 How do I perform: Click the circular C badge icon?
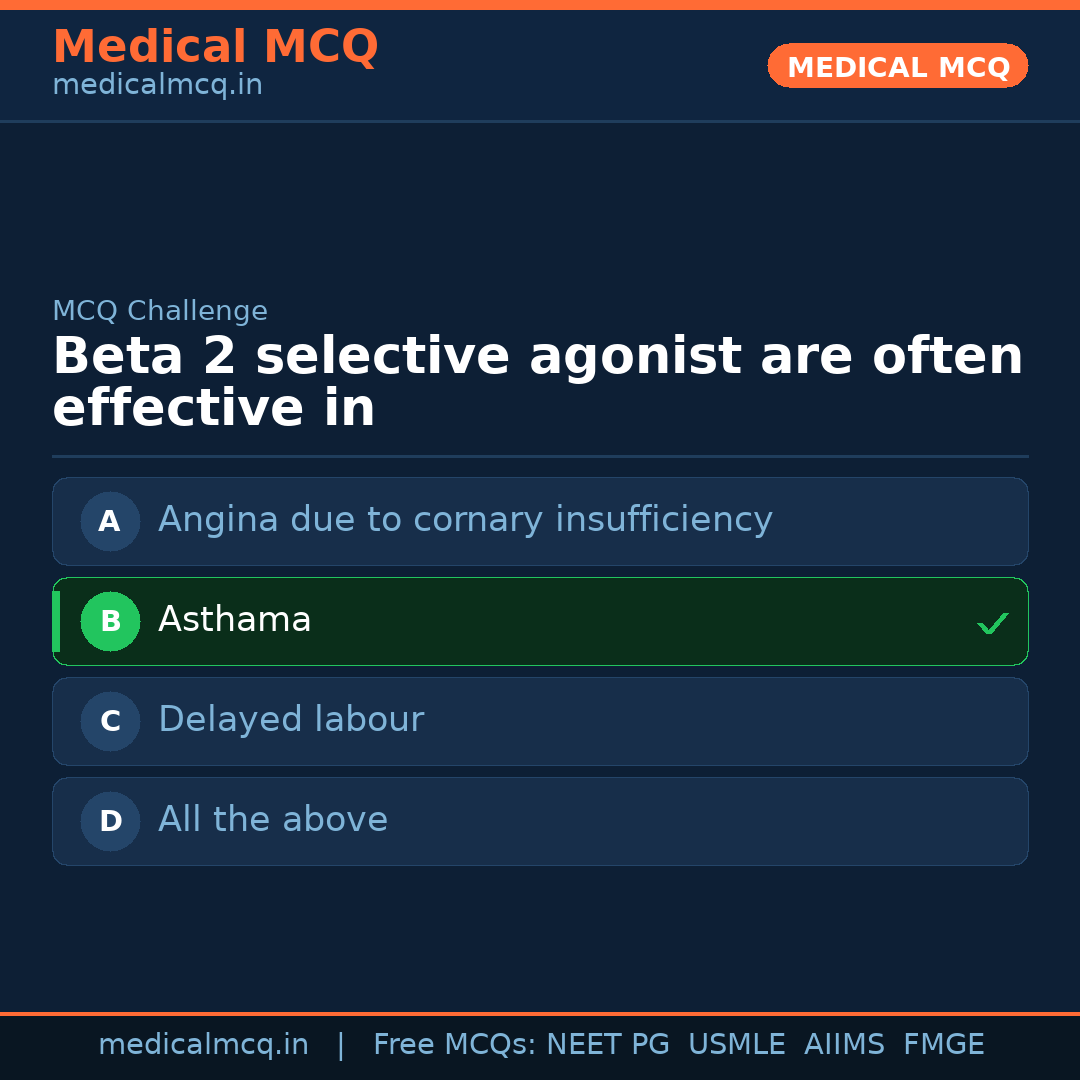coord(110,721)
